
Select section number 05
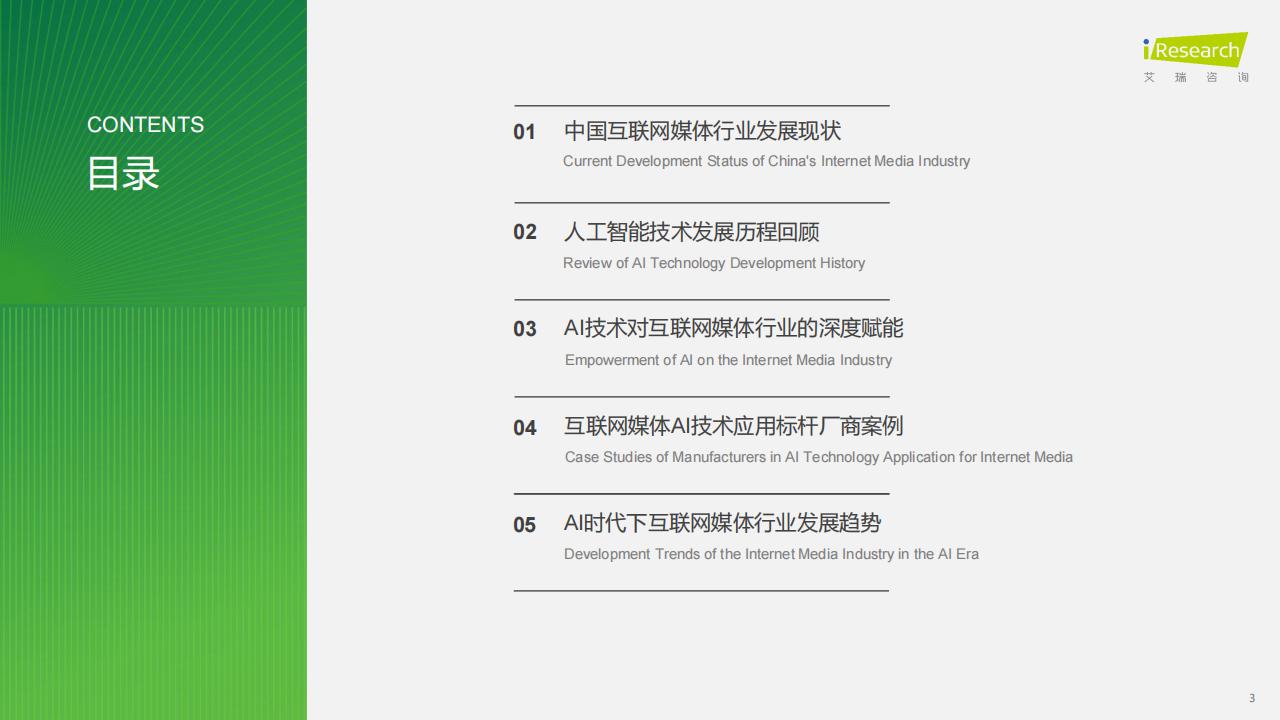[x=525, y=525]
